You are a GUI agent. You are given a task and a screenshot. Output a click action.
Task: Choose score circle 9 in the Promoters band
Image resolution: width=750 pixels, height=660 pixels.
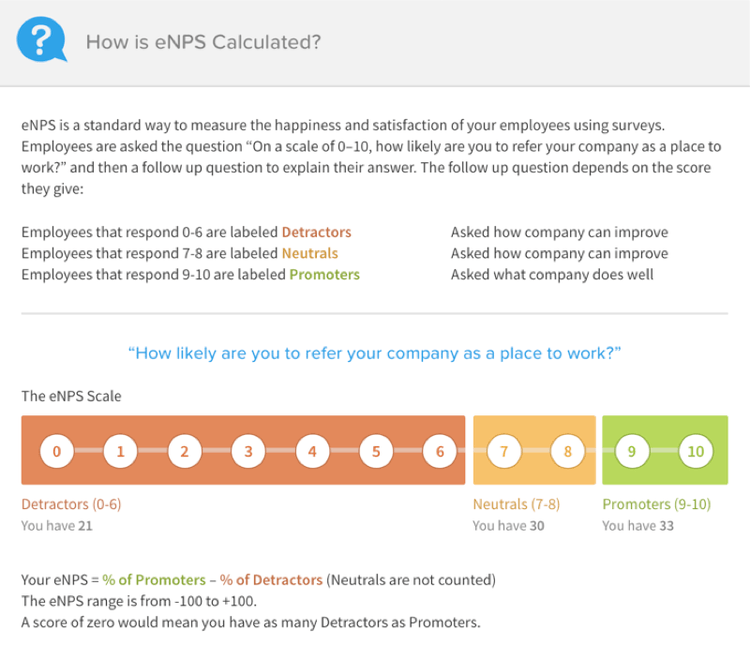[x=632, y=451]
